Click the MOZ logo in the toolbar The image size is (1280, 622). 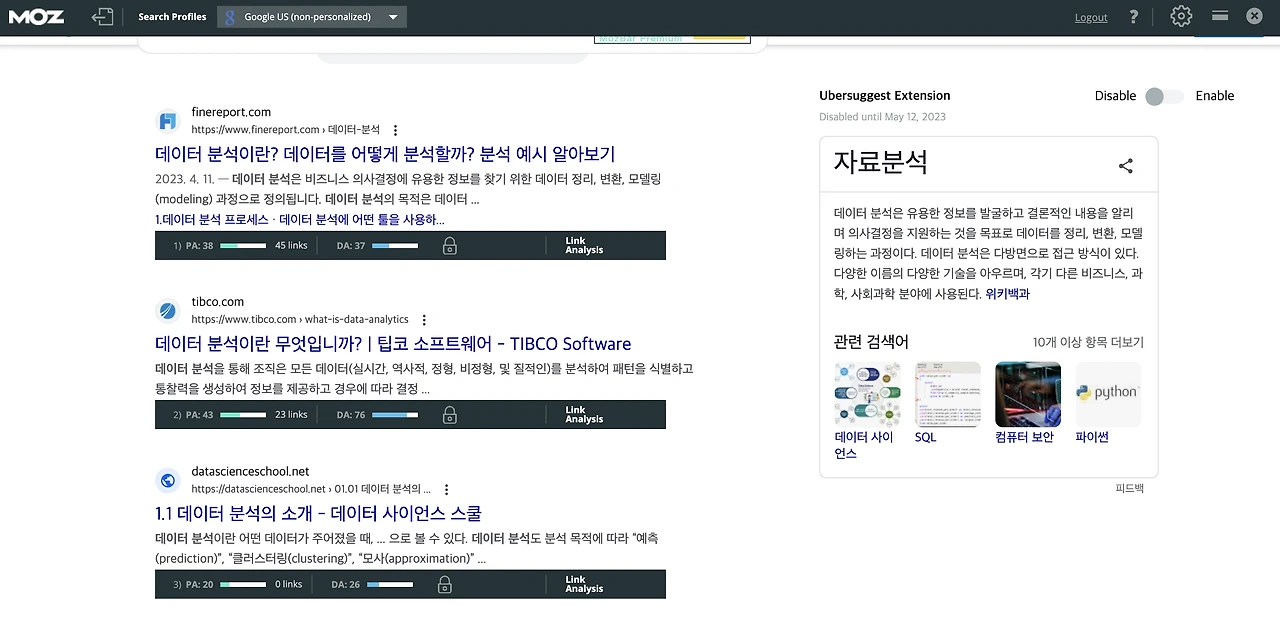coord(36,16)
